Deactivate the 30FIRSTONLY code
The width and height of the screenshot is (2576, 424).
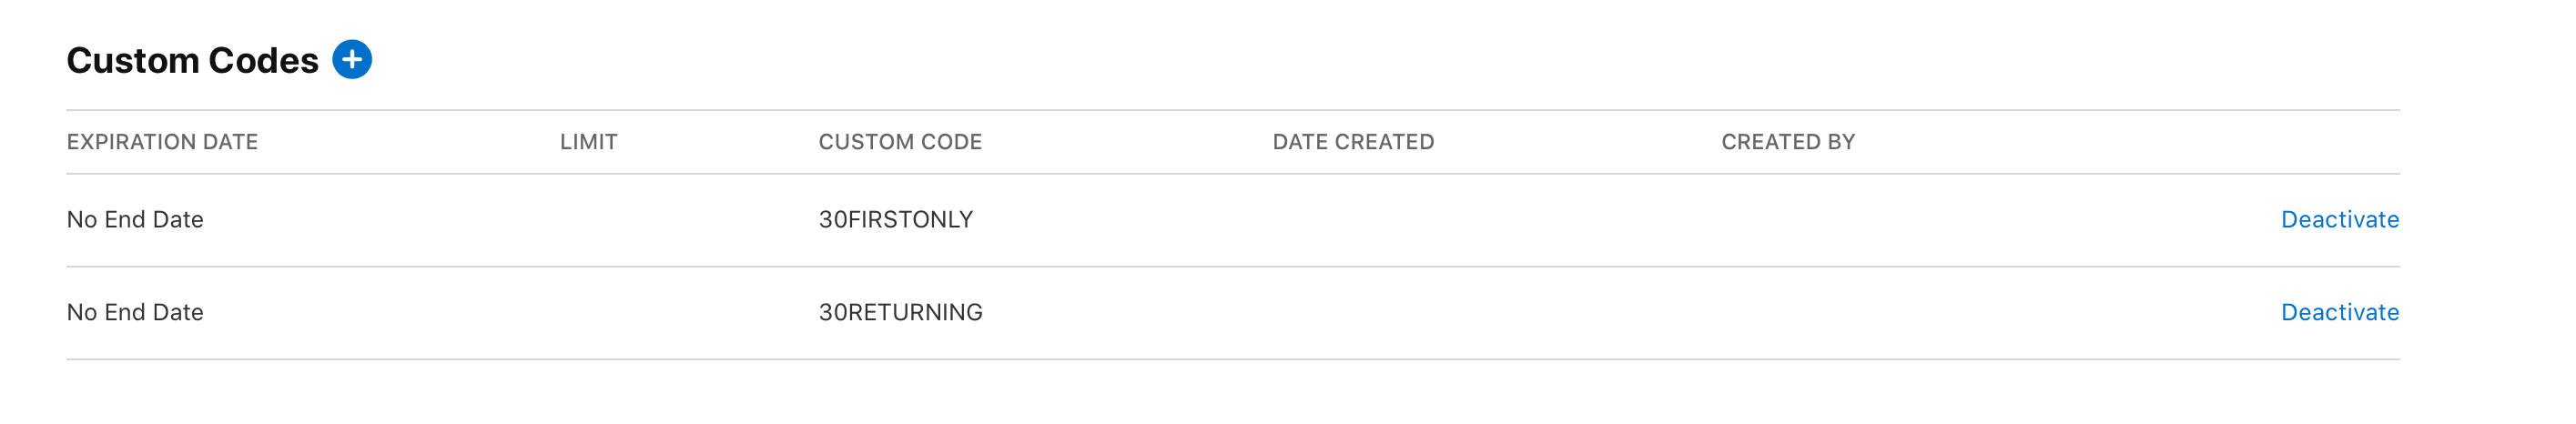click(2339, 219)
